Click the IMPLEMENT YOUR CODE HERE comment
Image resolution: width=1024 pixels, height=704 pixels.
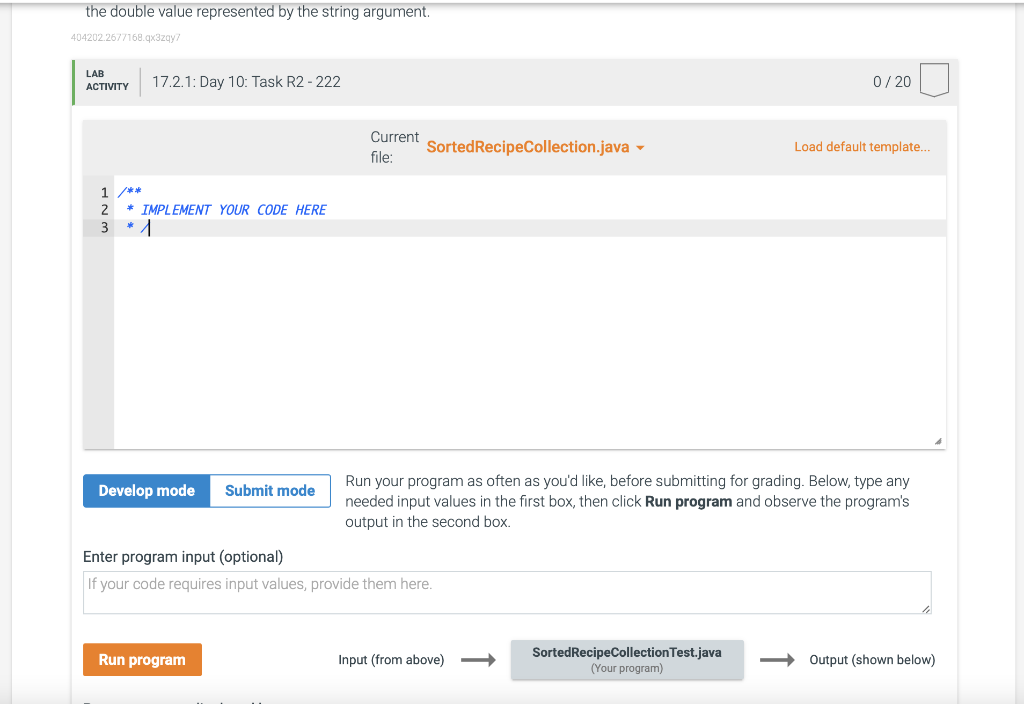click(233, 210)
